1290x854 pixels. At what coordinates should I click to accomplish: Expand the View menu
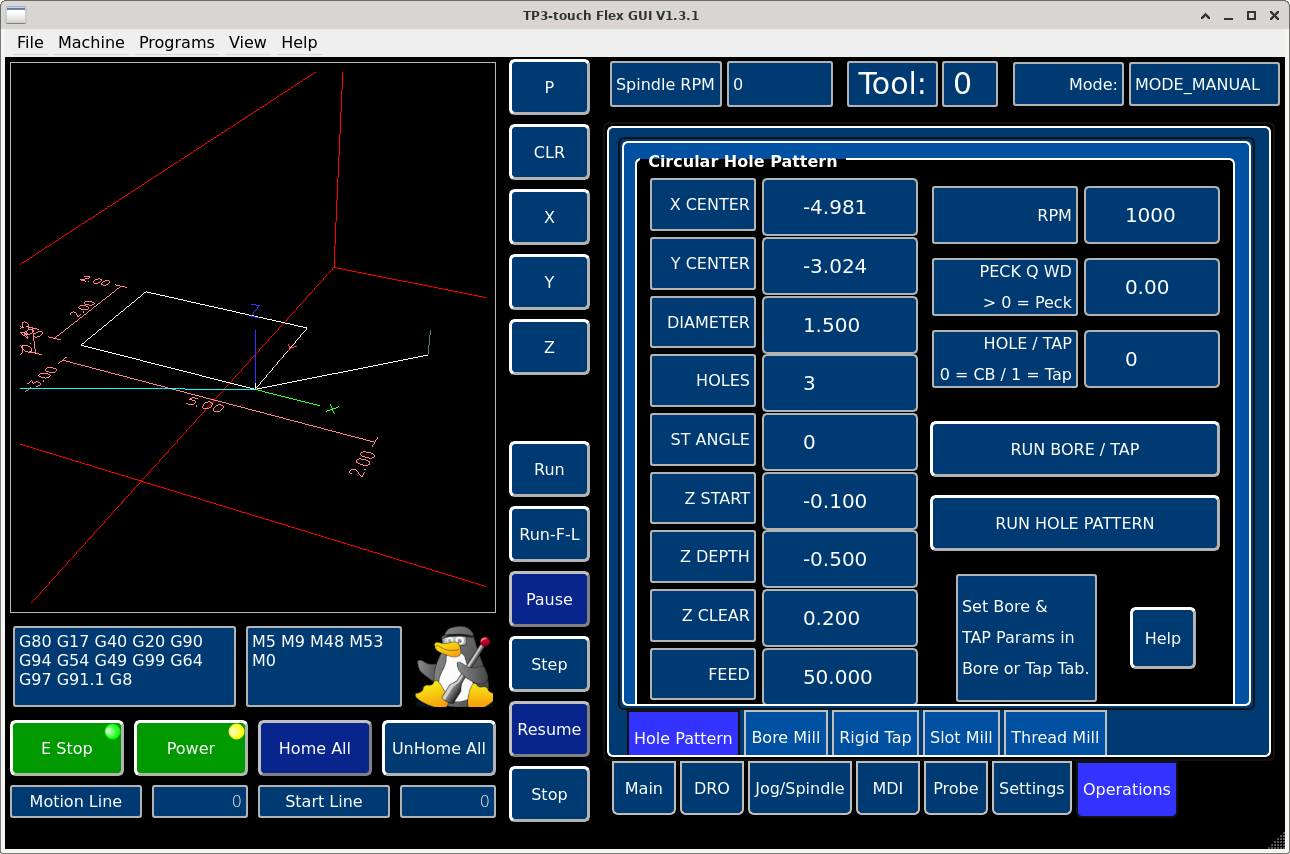coord(247,42)
